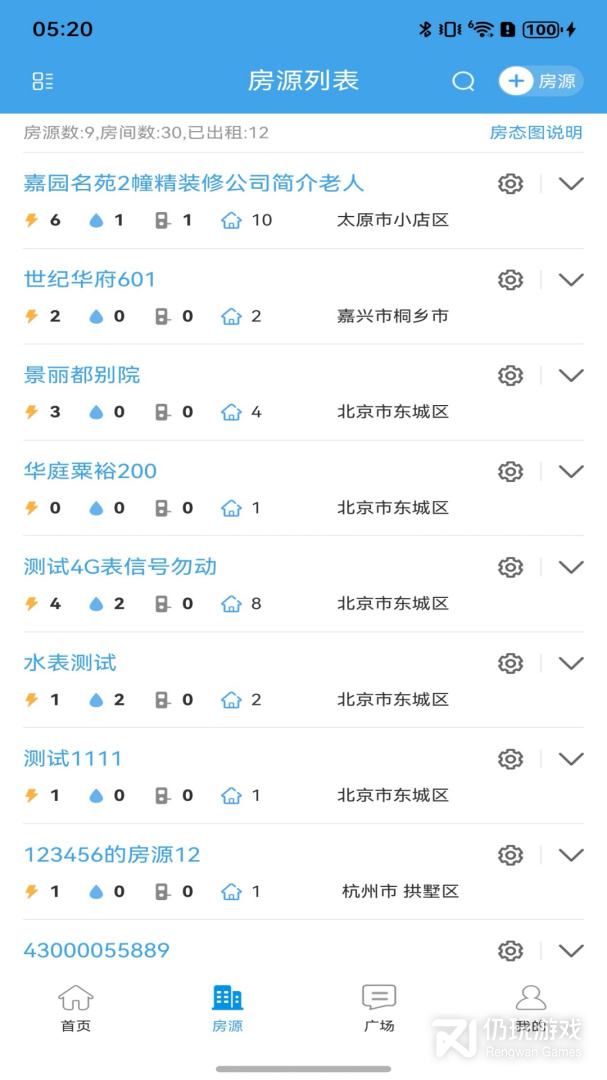607x1080 pixels.
Task: Open settings gear for 嘉园名苑2幢精装修公司简介老人
Action: (x=510, y=183)
